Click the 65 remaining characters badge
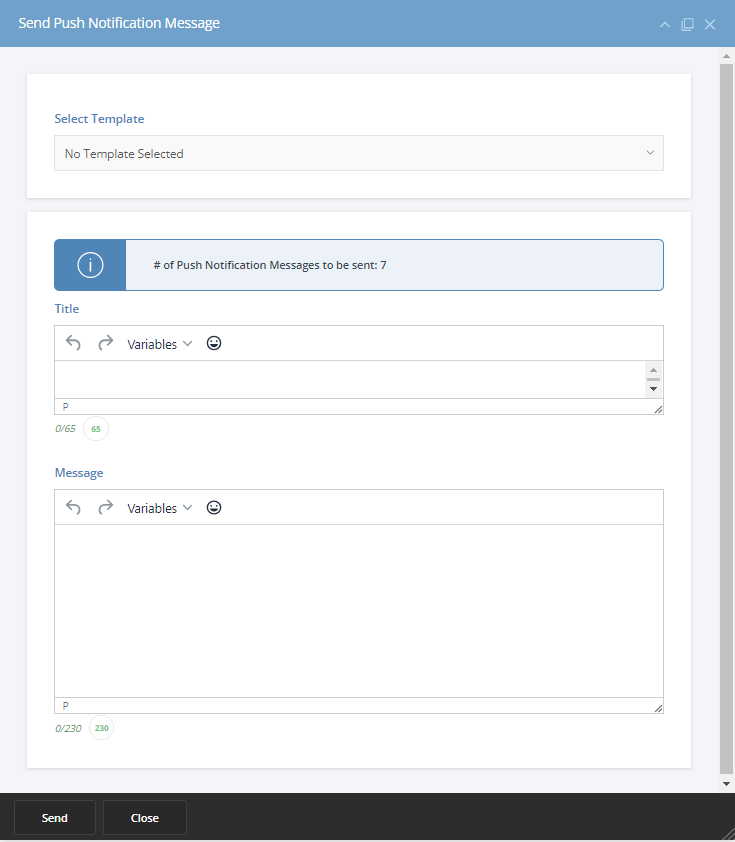Image resolution: width=735 pixels, height=842 pixels. pos(96,429)
